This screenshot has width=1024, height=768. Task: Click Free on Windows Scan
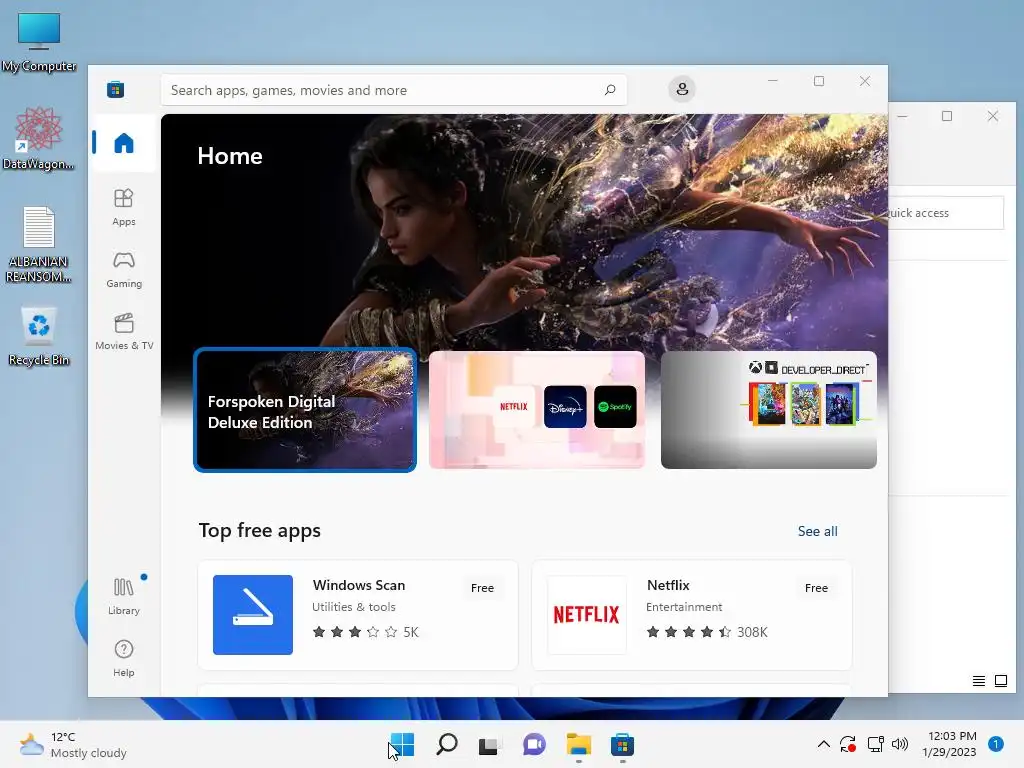tap(482, 588)
